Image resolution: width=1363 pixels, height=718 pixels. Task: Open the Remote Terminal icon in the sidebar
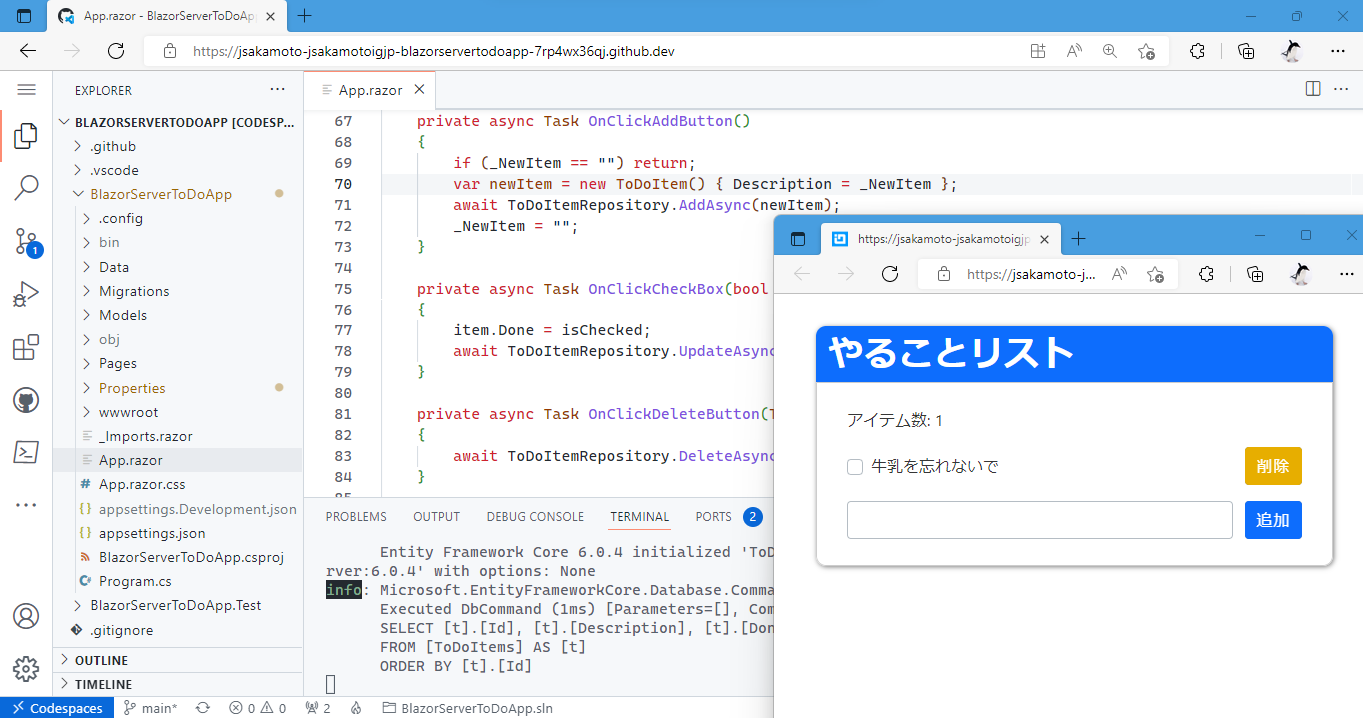click(25, 452)
